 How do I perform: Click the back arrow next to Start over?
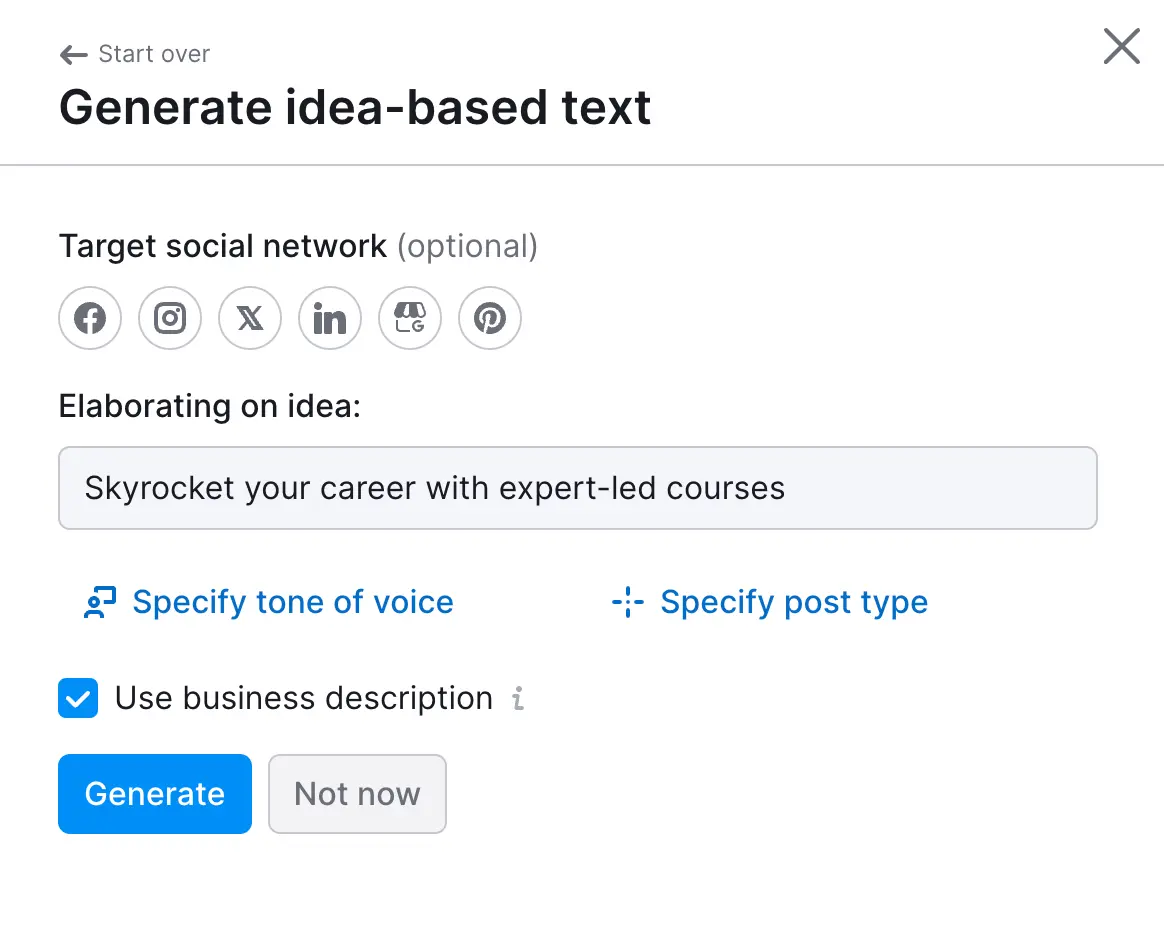tap(73, 54)
